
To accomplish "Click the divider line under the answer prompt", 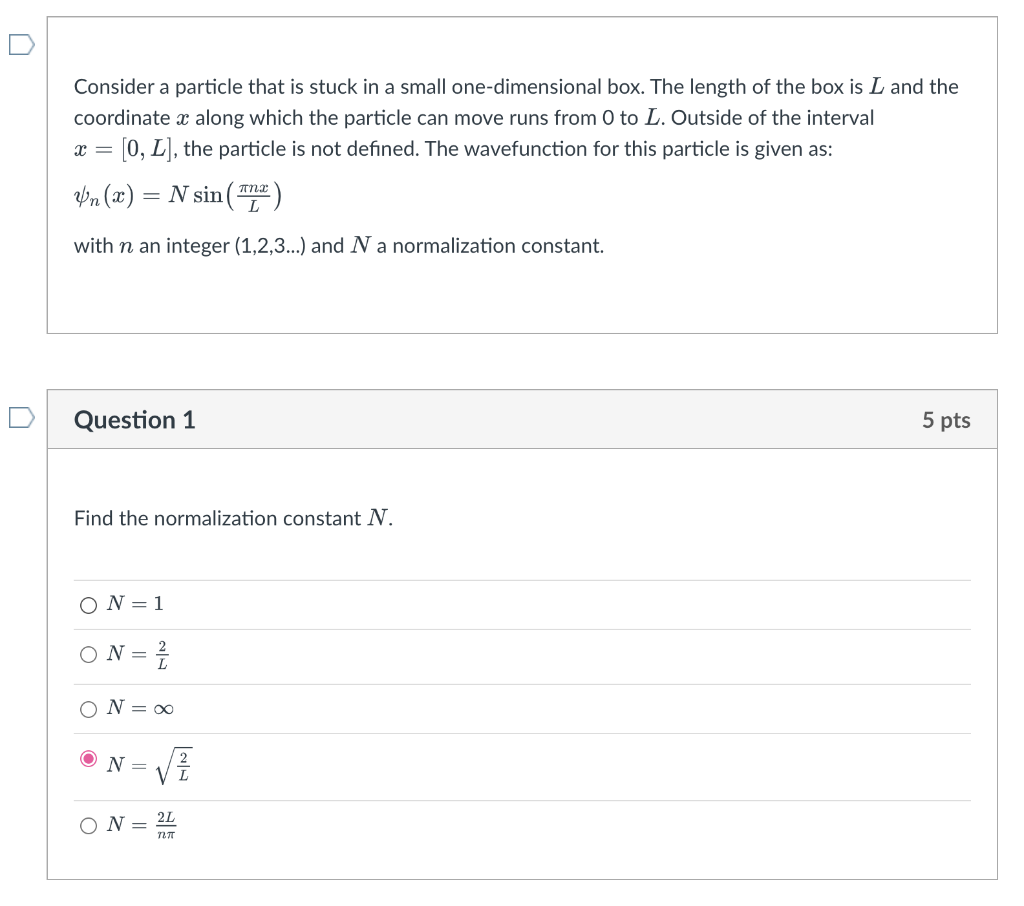I will tap(522, 577).
